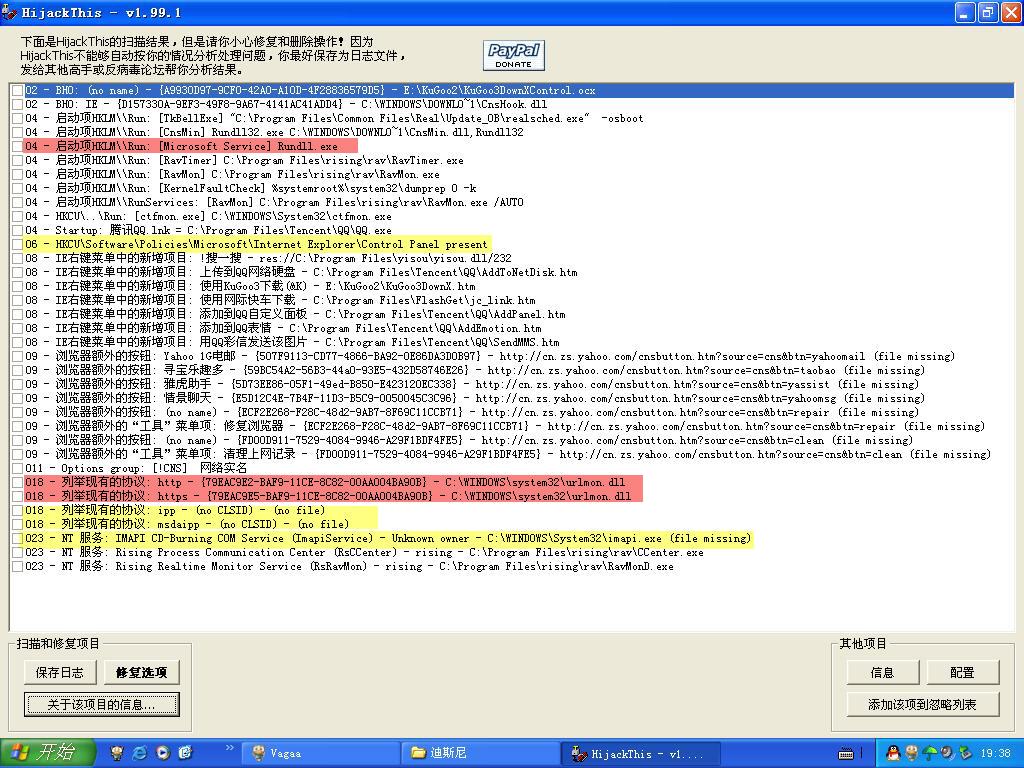This screenshot has width=1024, height=768.
Task: Check the yisou.dll IE context menu entry
Action: pos(18,258)
